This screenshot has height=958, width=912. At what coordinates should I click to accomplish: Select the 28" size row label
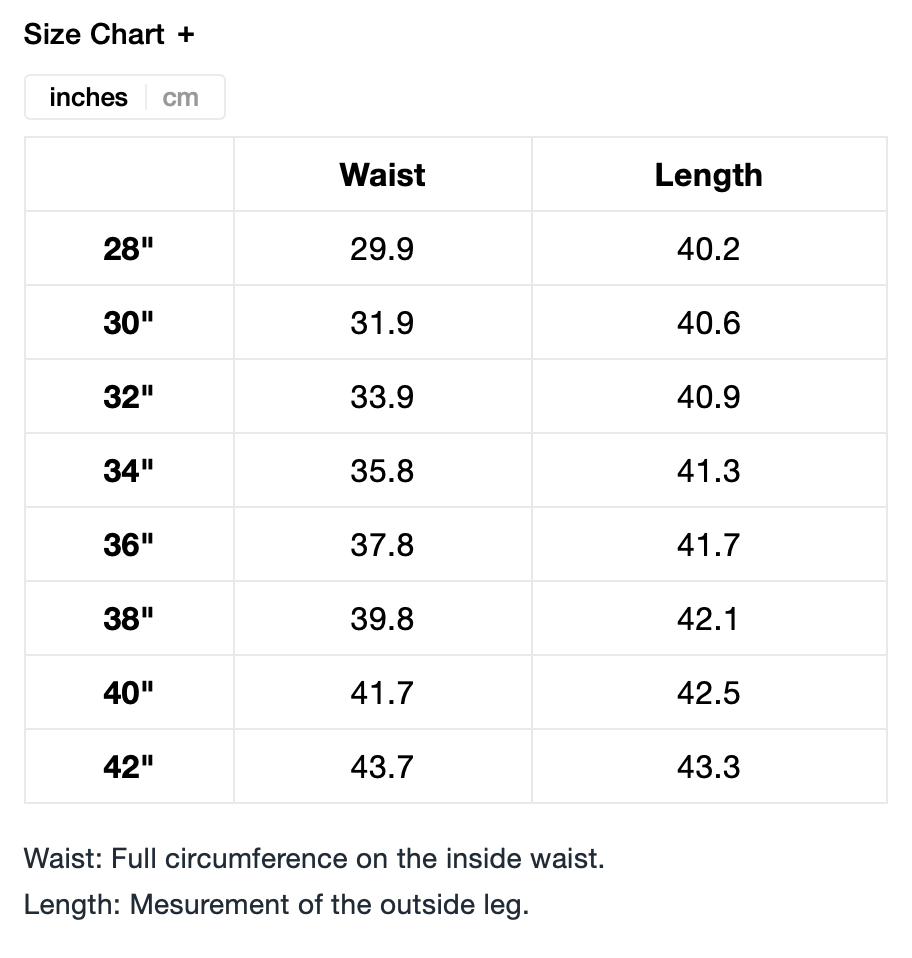[x=129, y=249]
